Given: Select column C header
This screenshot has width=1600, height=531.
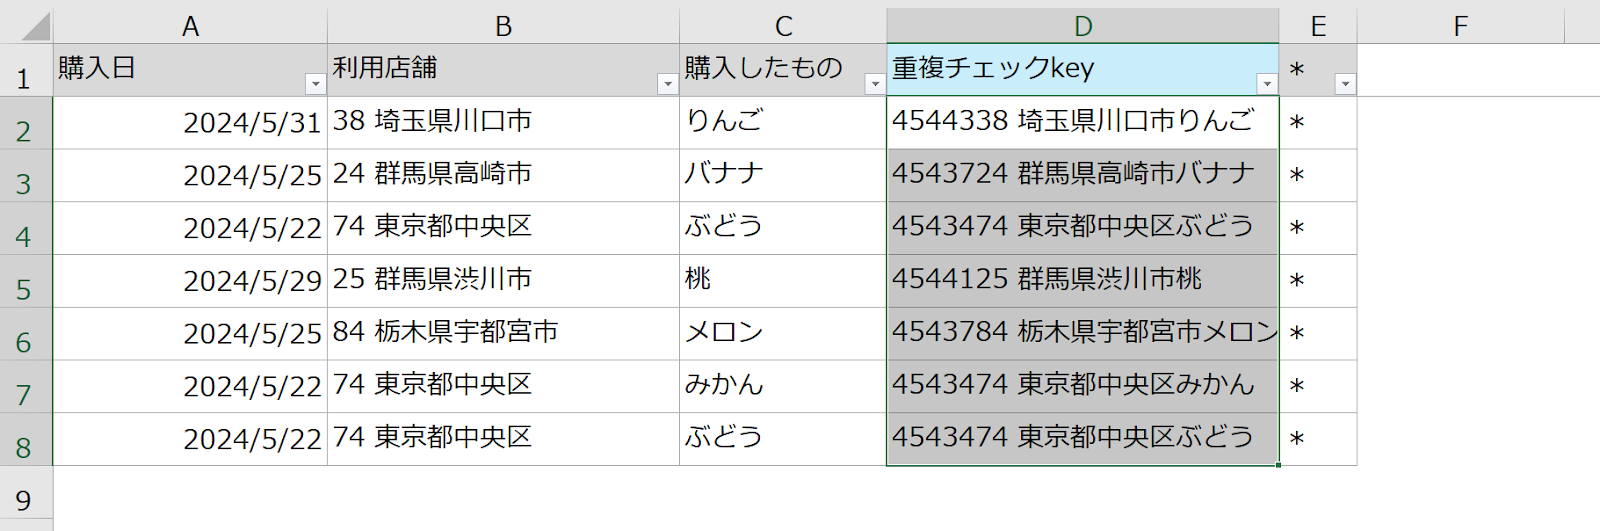Looking at the screenshot, I should 783,26.
